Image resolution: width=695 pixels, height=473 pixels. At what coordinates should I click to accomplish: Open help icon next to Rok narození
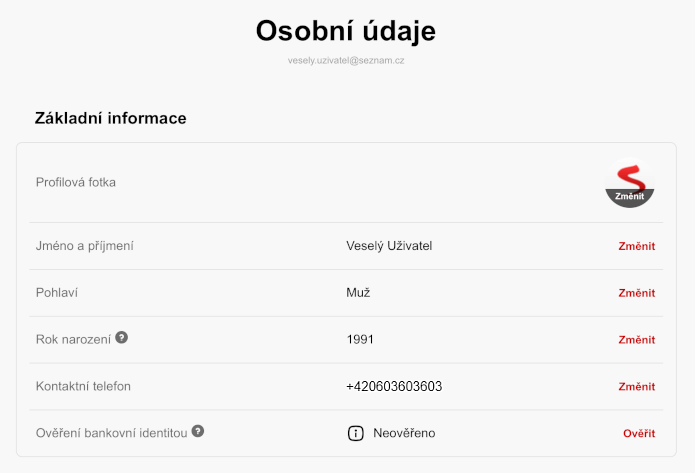pyautogui.click(x=121, y=337)
